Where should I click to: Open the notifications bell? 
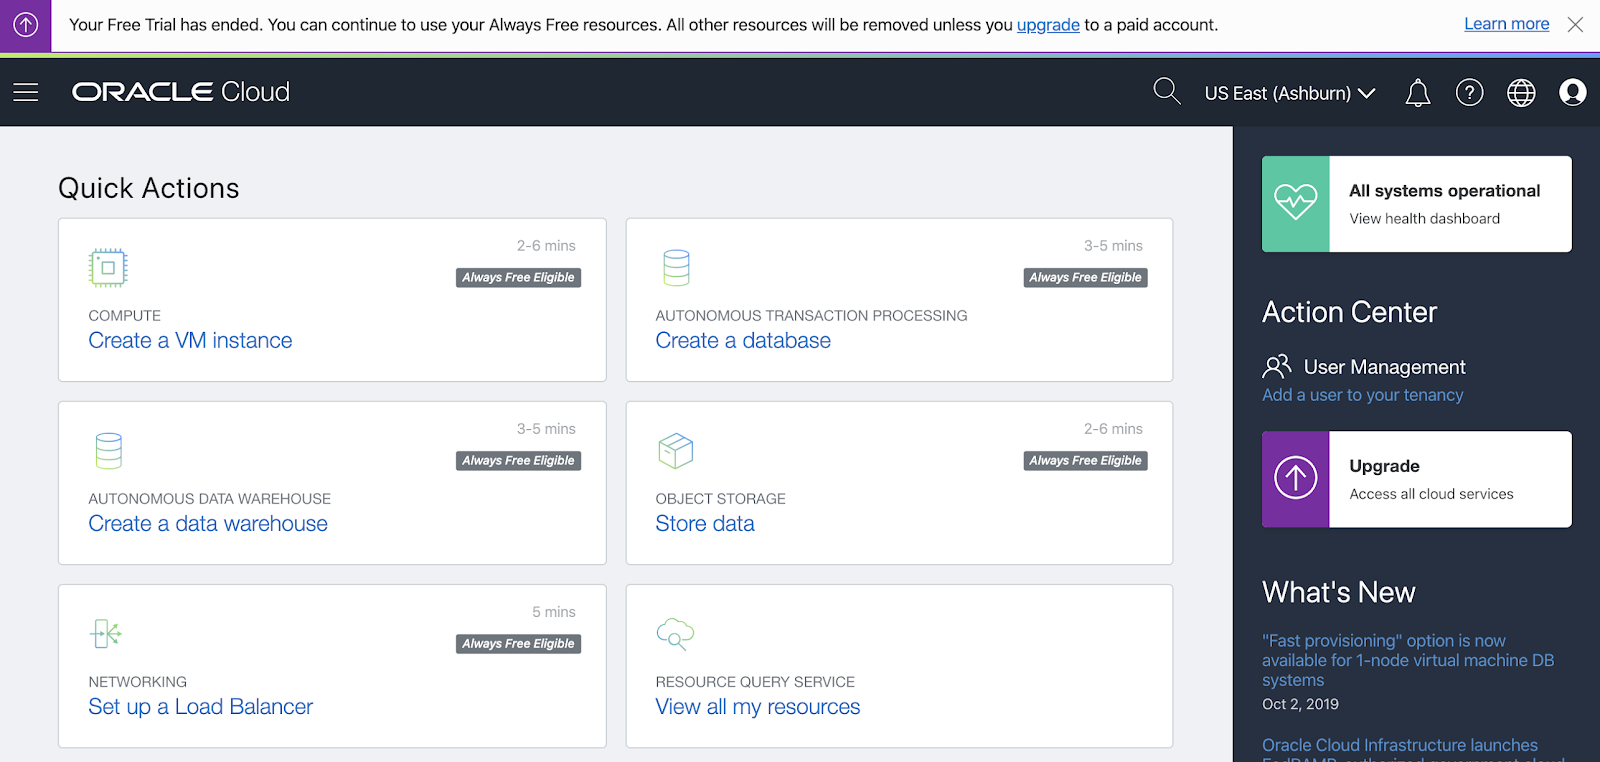(x=1417, y=93)
